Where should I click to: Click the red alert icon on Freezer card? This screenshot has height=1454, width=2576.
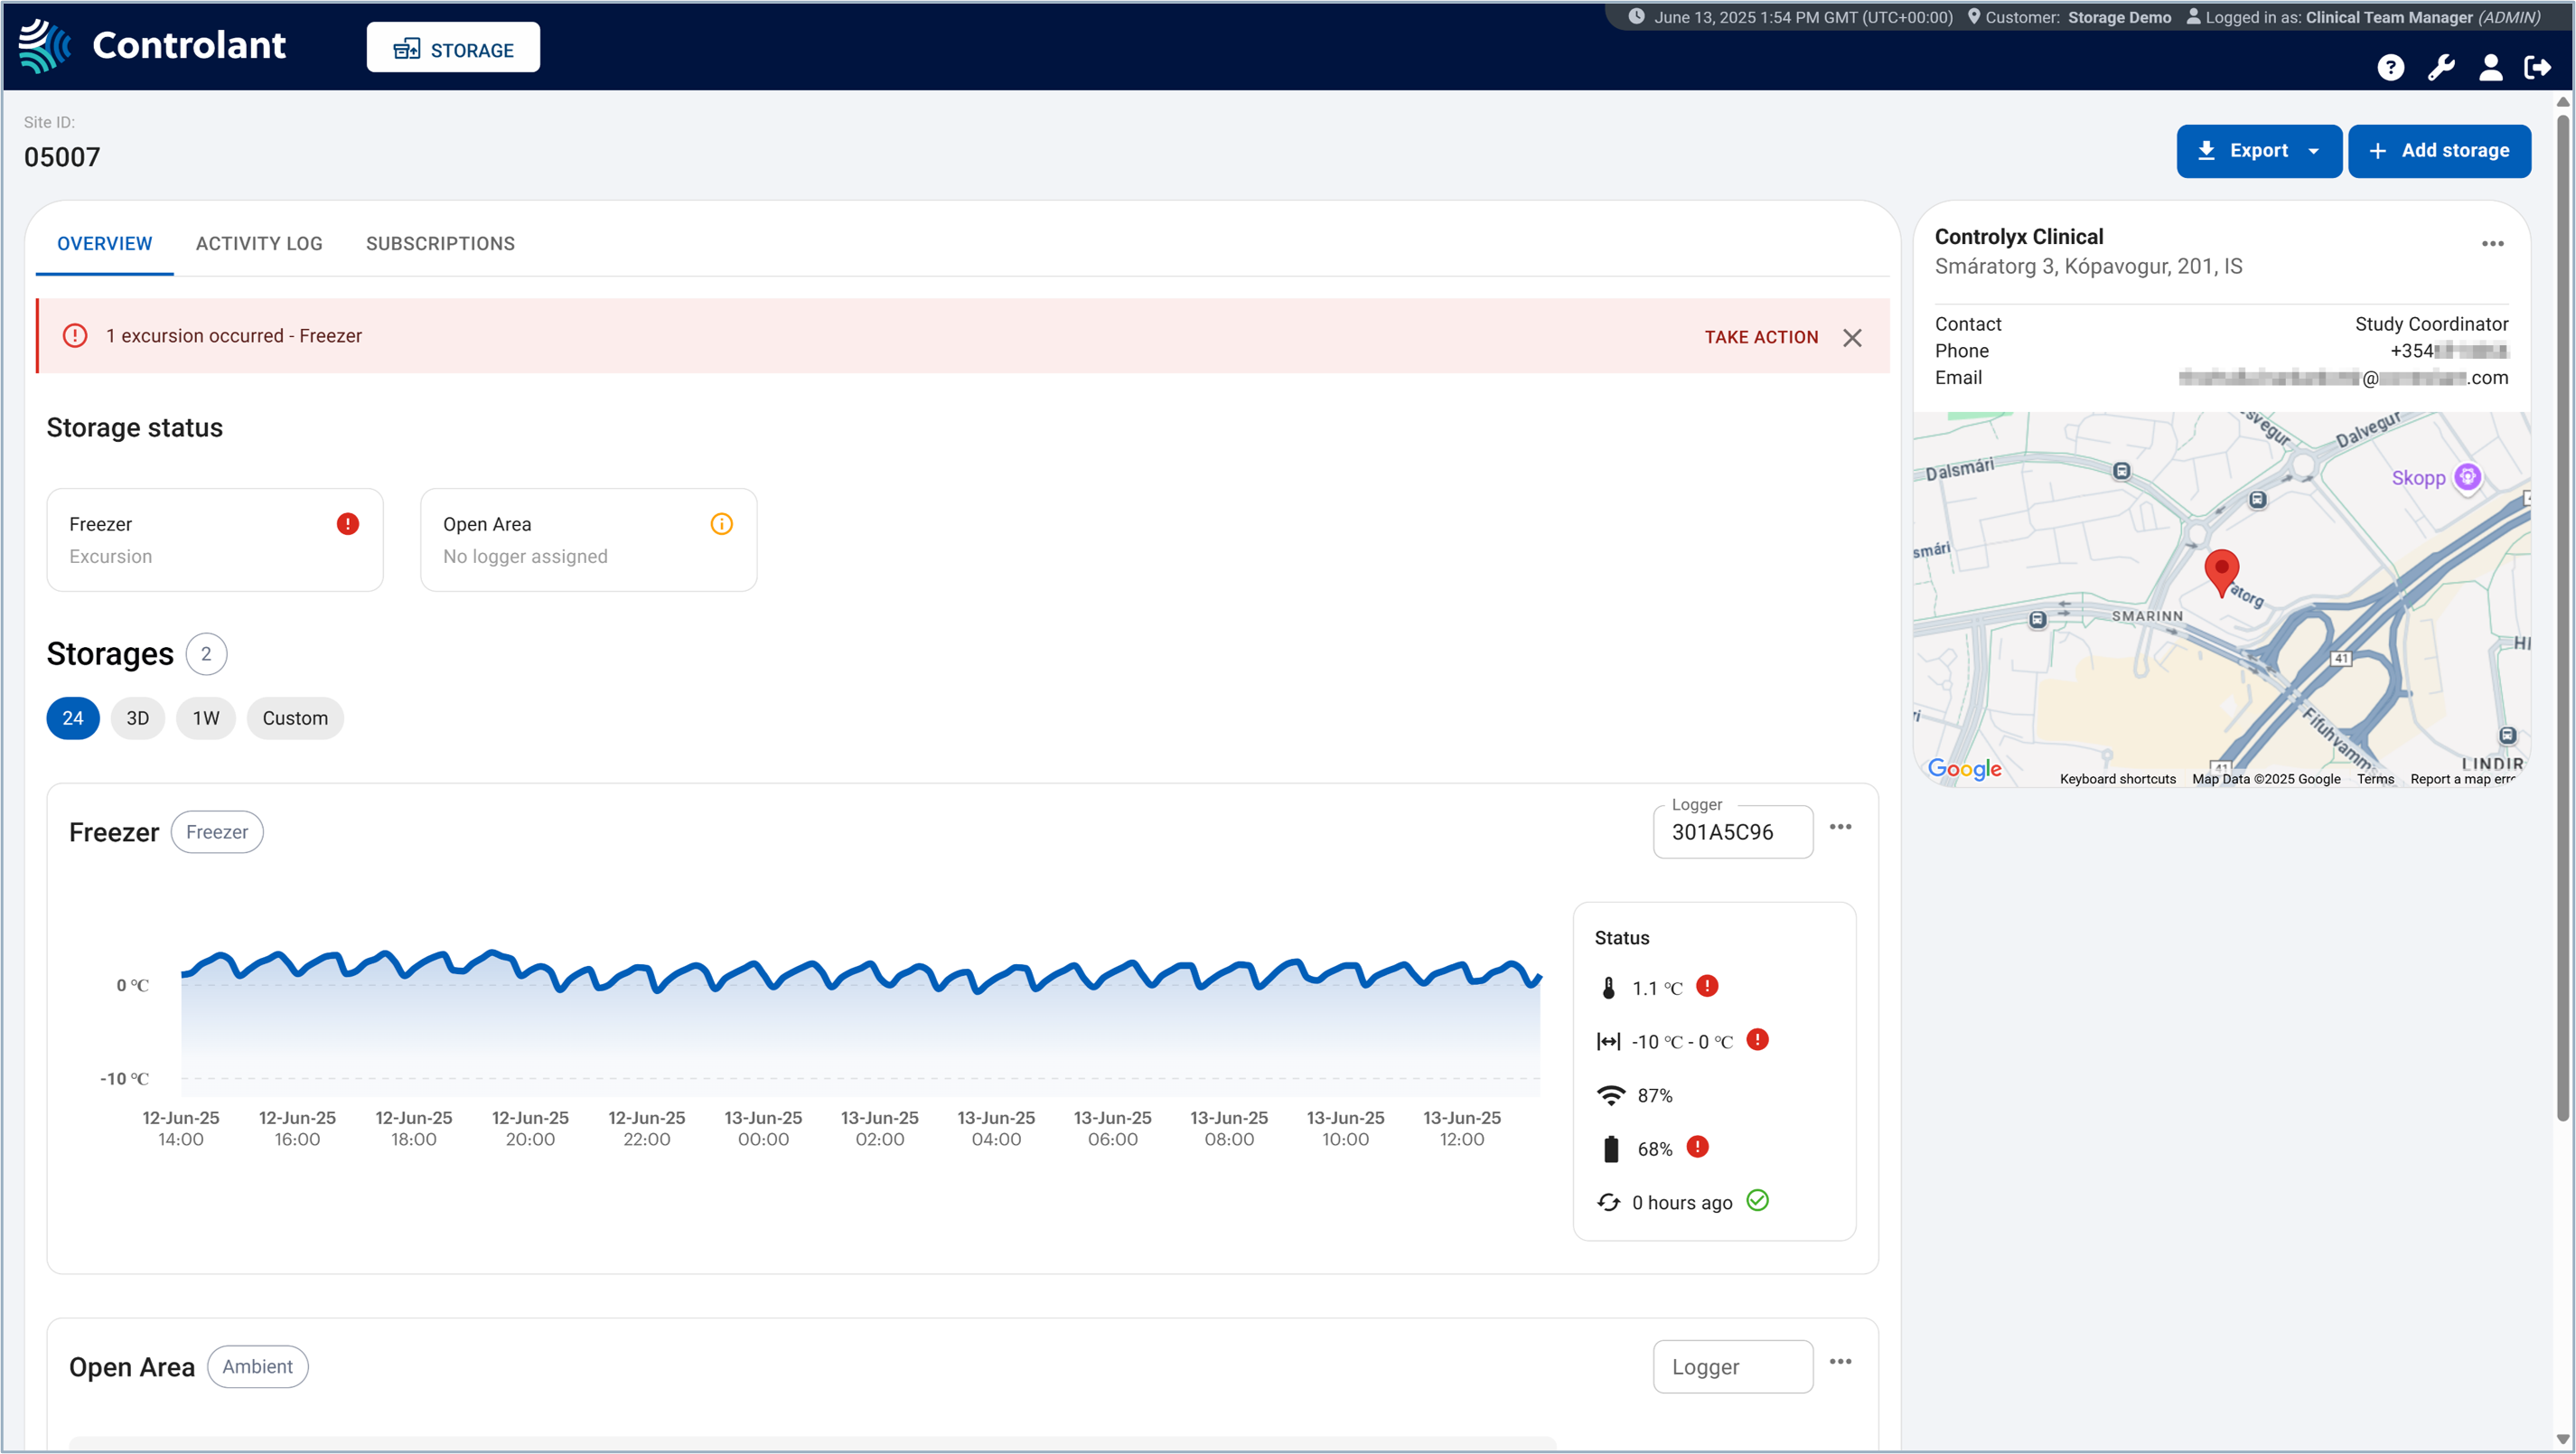347,524
